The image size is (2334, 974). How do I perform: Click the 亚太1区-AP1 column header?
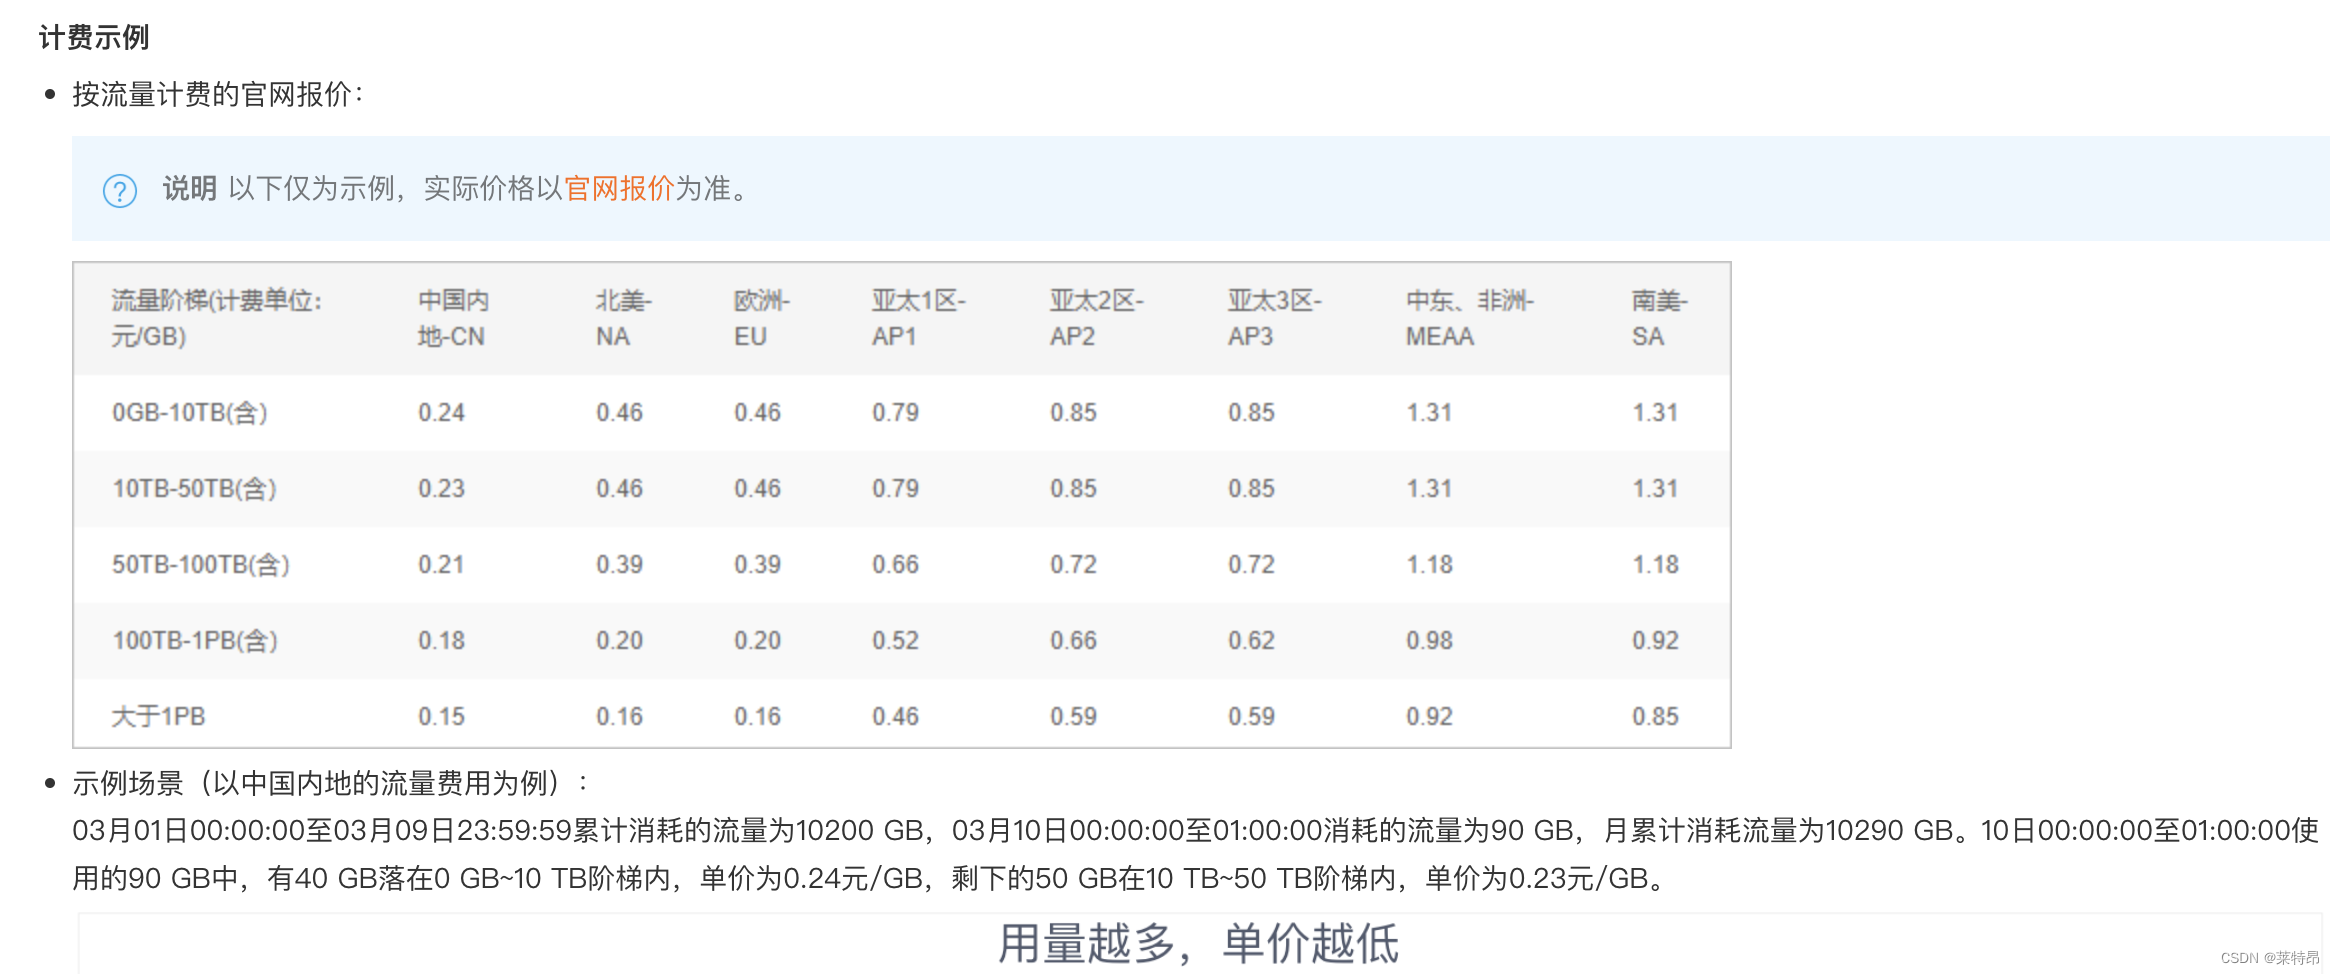tap(917, 318)
